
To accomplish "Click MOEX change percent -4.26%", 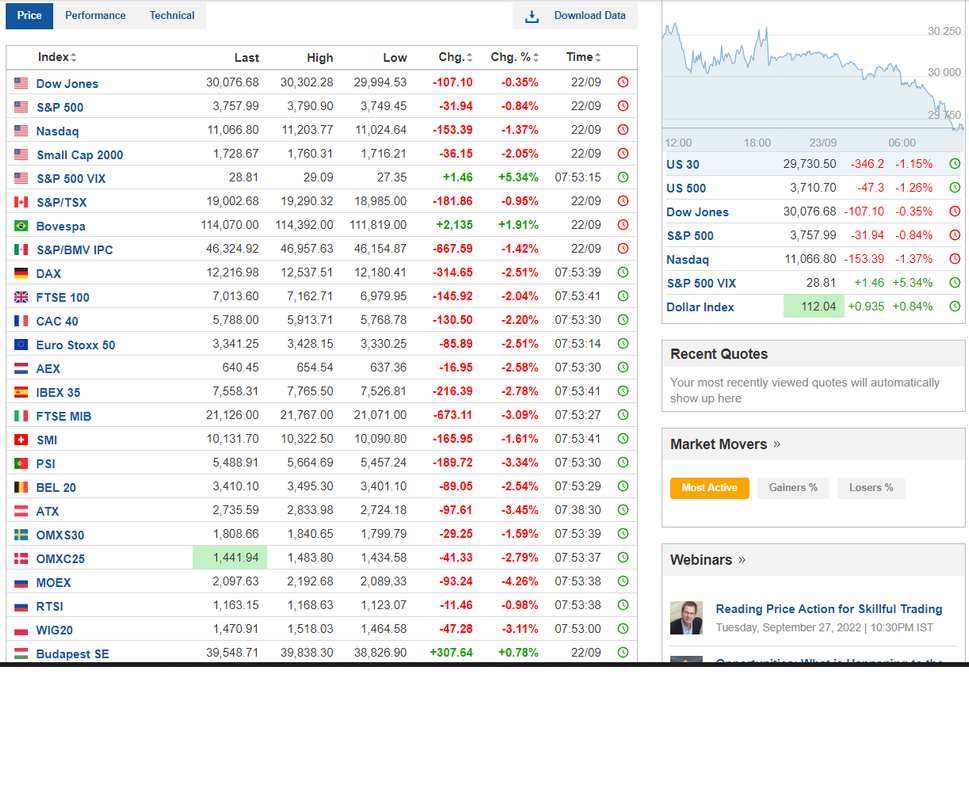I will (x=518, y=581).
